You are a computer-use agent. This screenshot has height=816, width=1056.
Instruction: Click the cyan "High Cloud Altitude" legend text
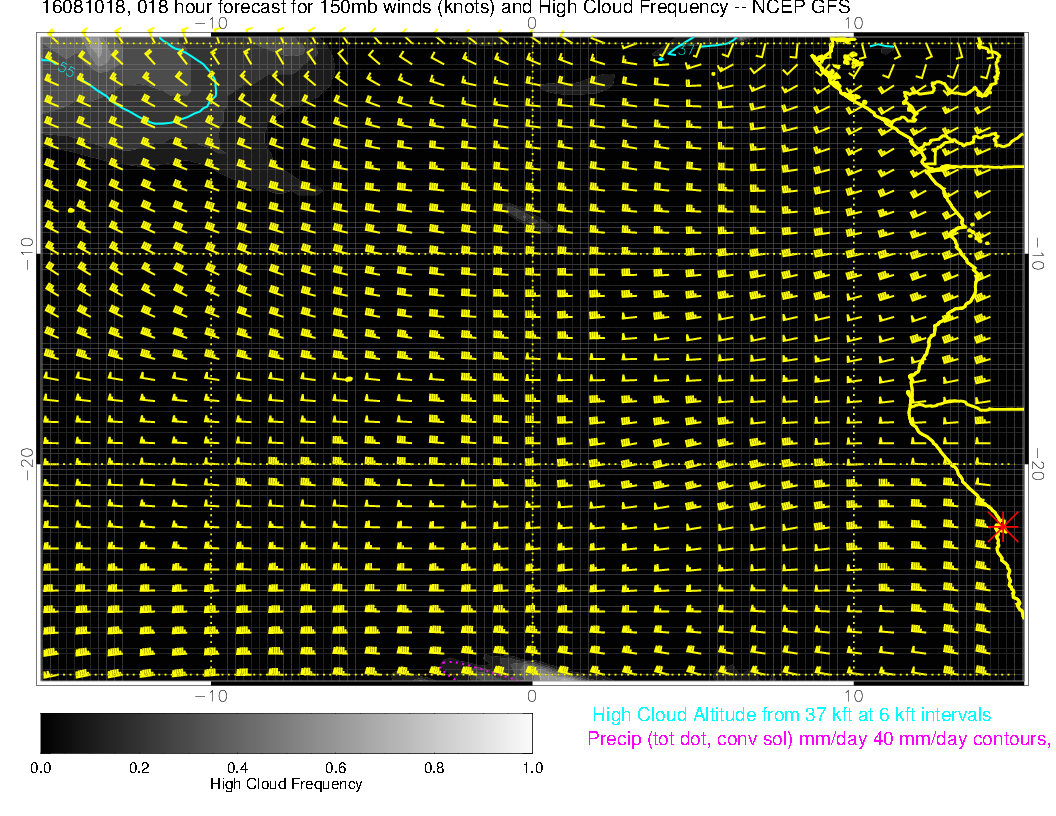(x=791, y=715)
